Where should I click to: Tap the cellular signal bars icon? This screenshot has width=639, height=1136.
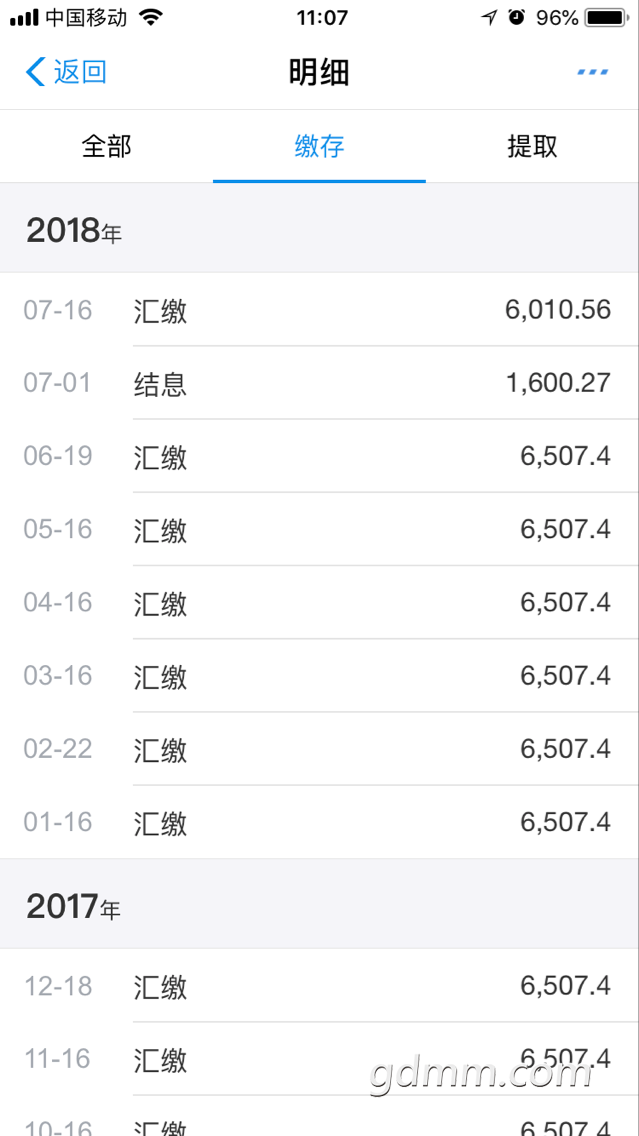(25, 18)
